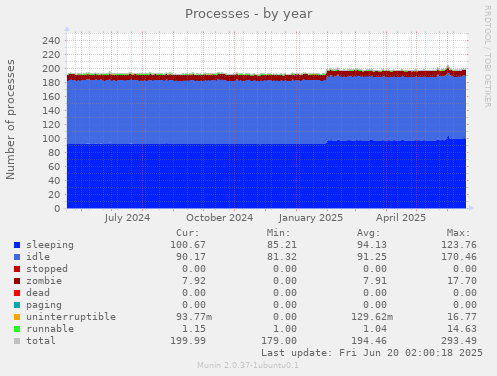The image size is (497, 376).
Task: Click the RRDTOOL / TOBI OETIKER watermark
Action: pos(488,56)
